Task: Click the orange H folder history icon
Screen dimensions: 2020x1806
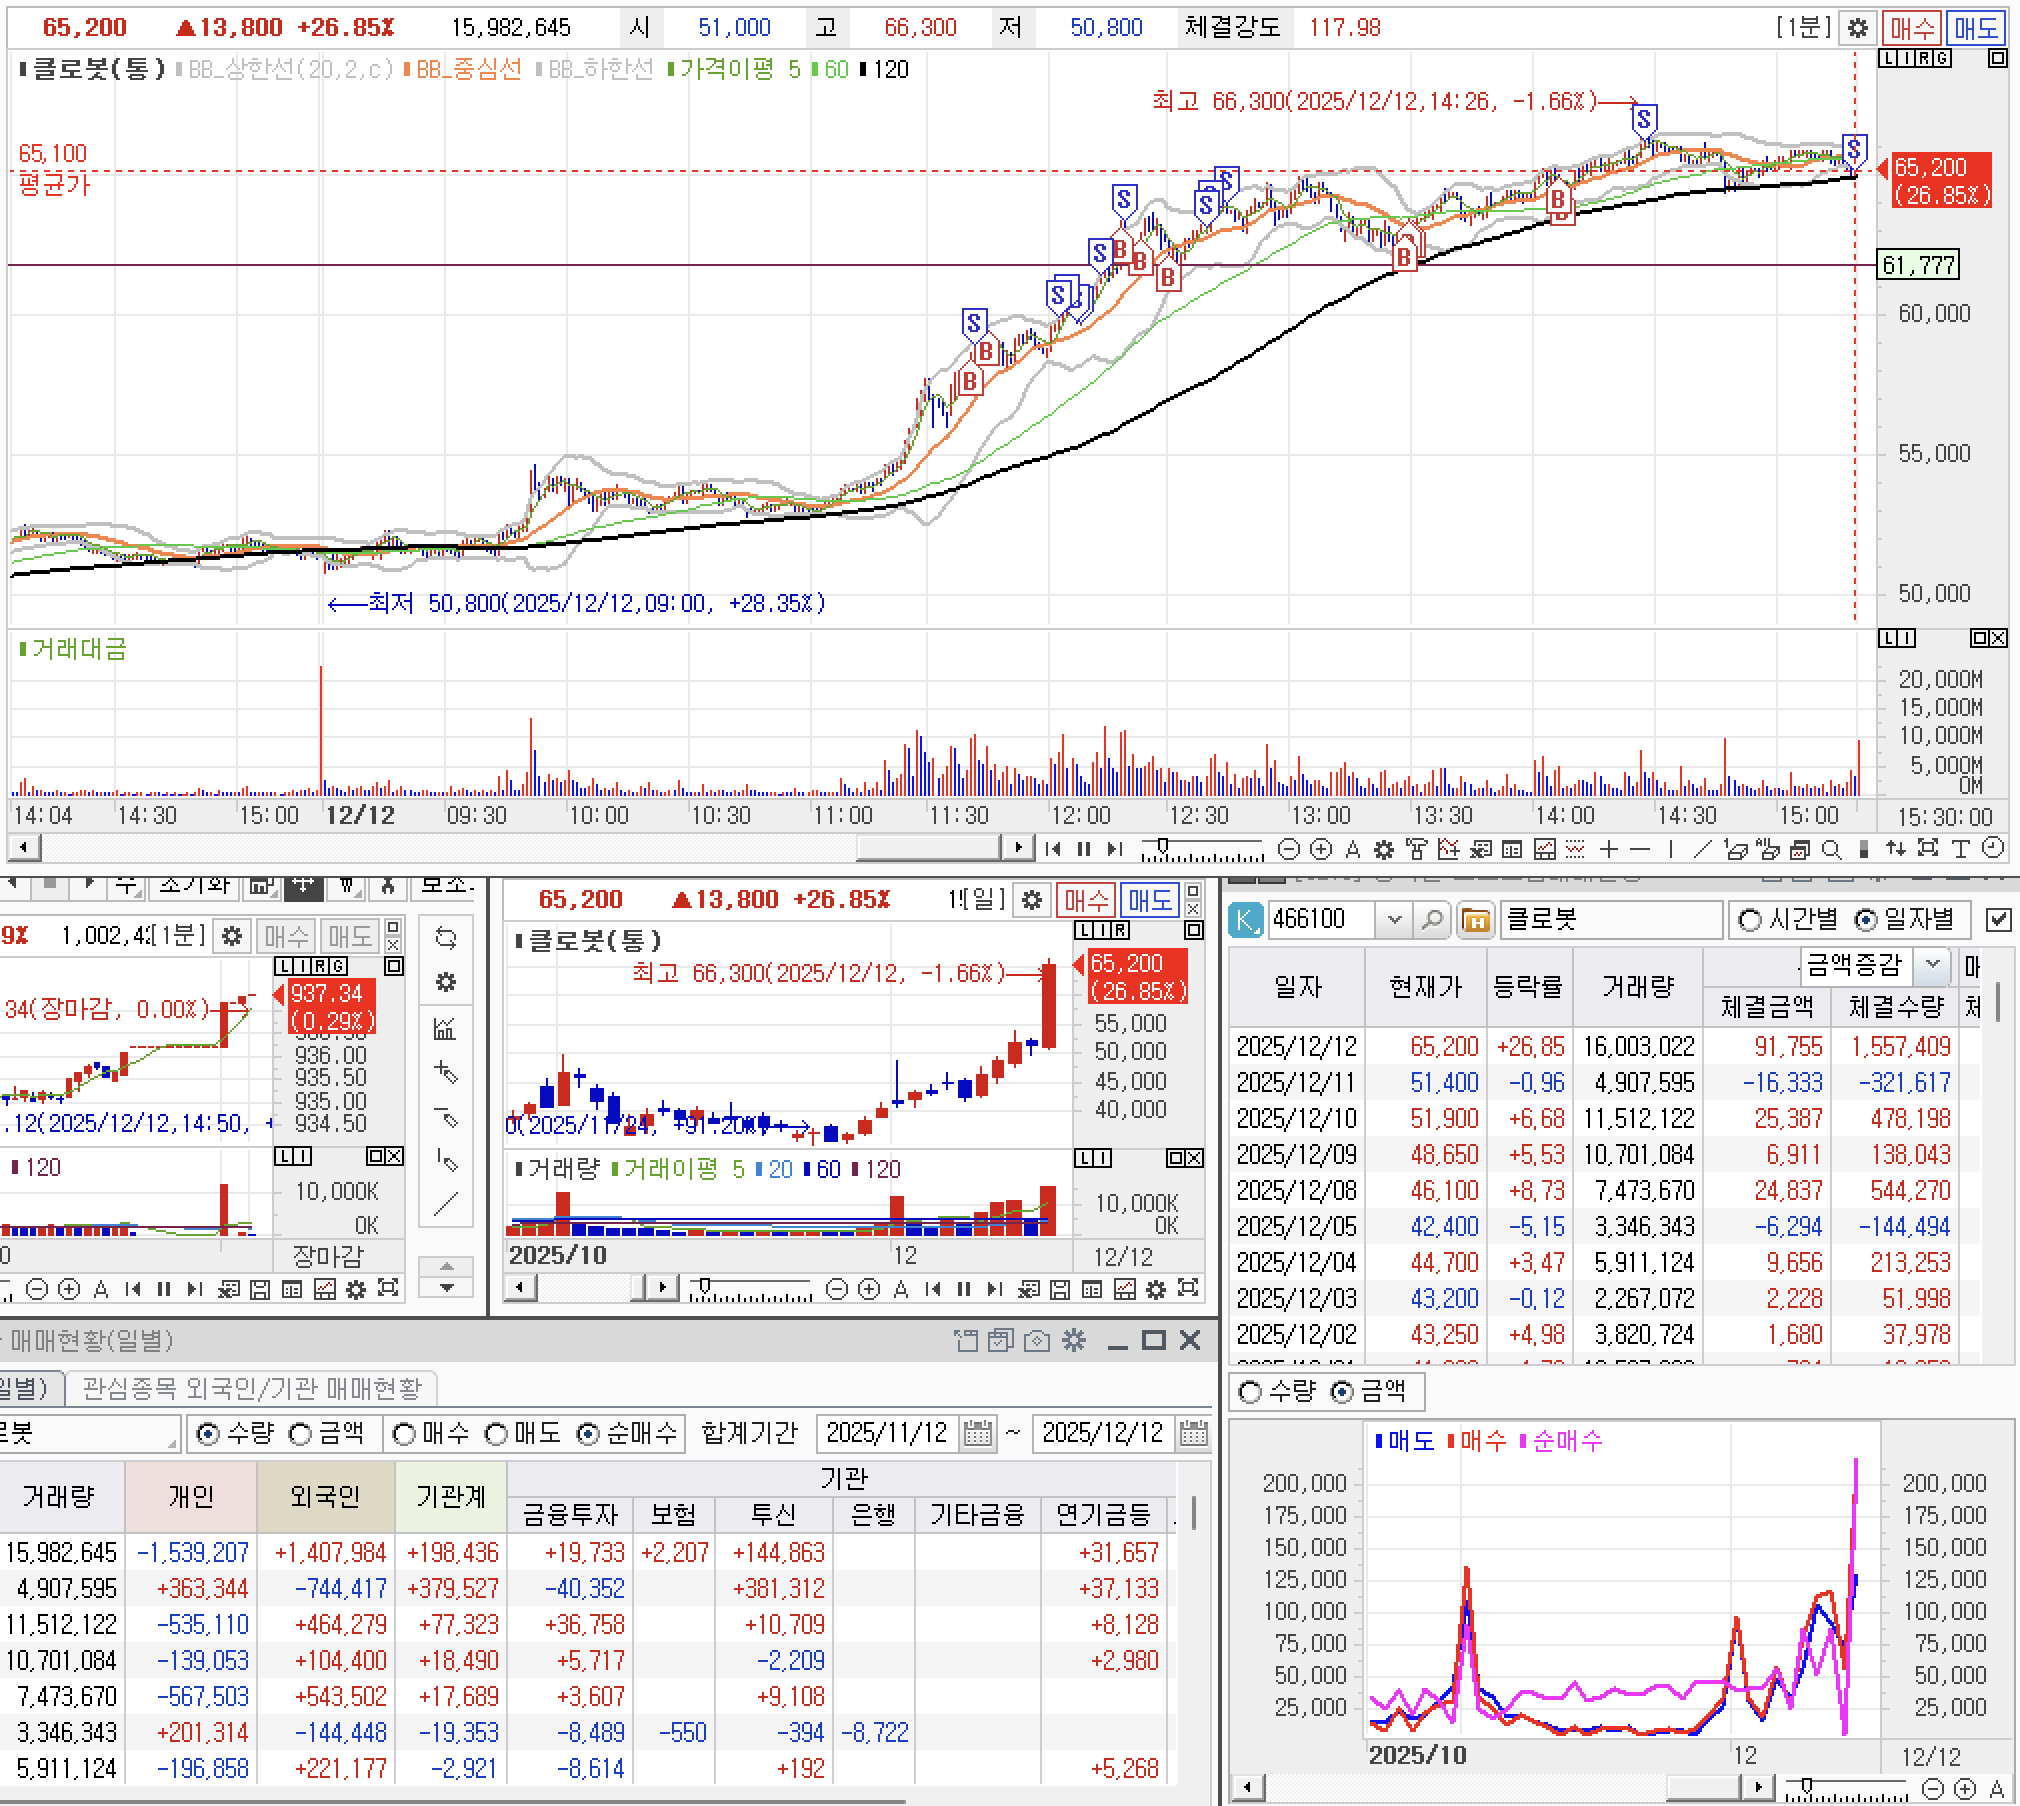Action: pyautogui.click(x=1475, y=919)
